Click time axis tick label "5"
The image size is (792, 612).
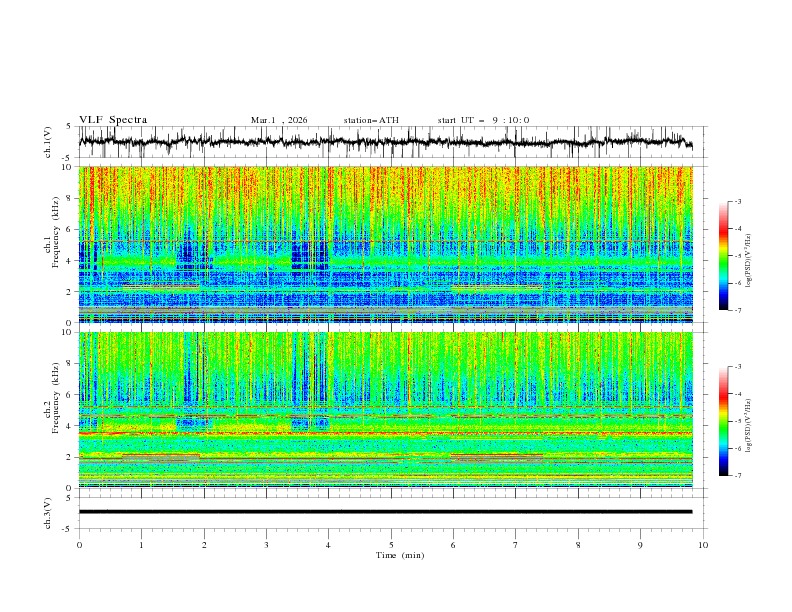(x=391, y=545)
